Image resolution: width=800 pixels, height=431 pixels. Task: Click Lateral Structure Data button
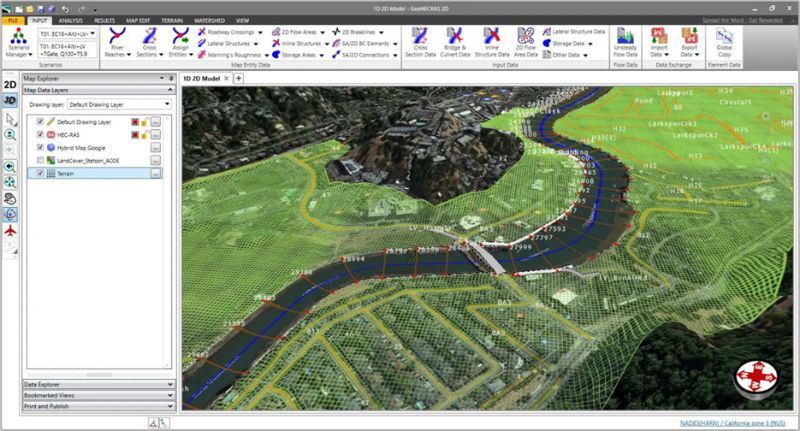tap(574, 32)
